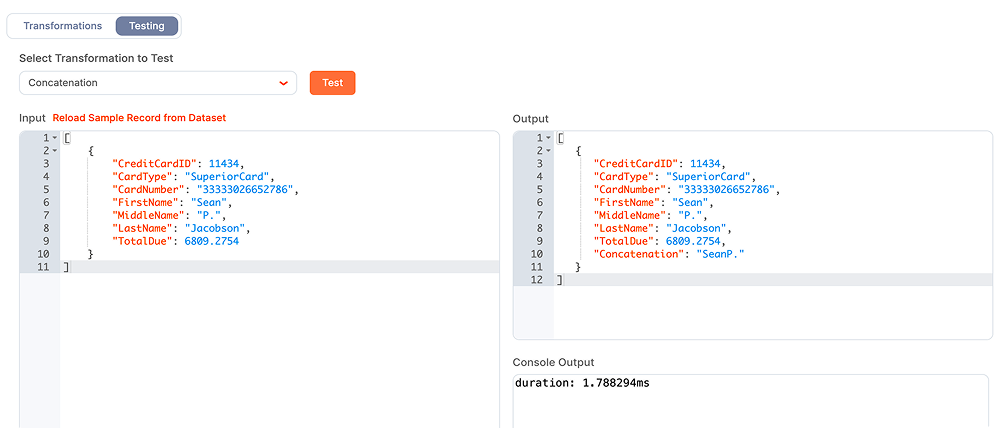Switch to the Transformations tab

[x=63, y=26]
